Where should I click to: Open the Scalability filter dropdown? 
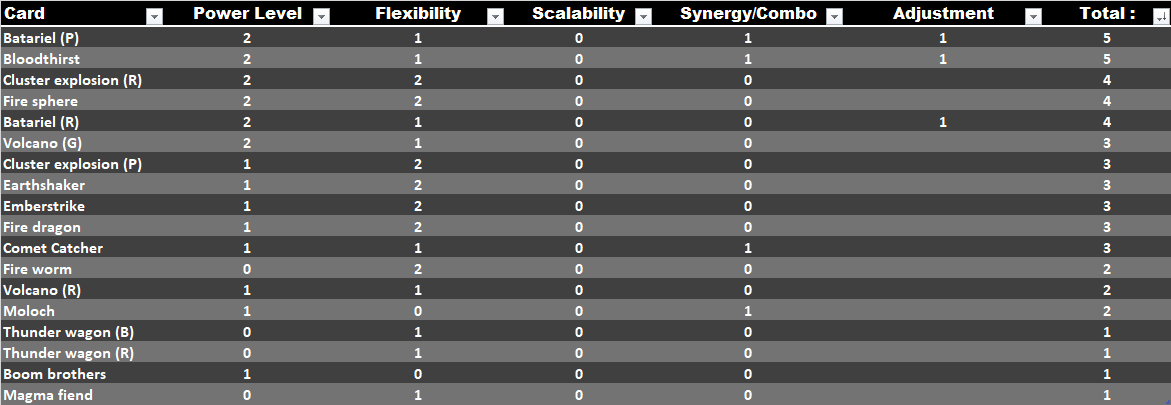pyautogui.click(x=644, y=16)
